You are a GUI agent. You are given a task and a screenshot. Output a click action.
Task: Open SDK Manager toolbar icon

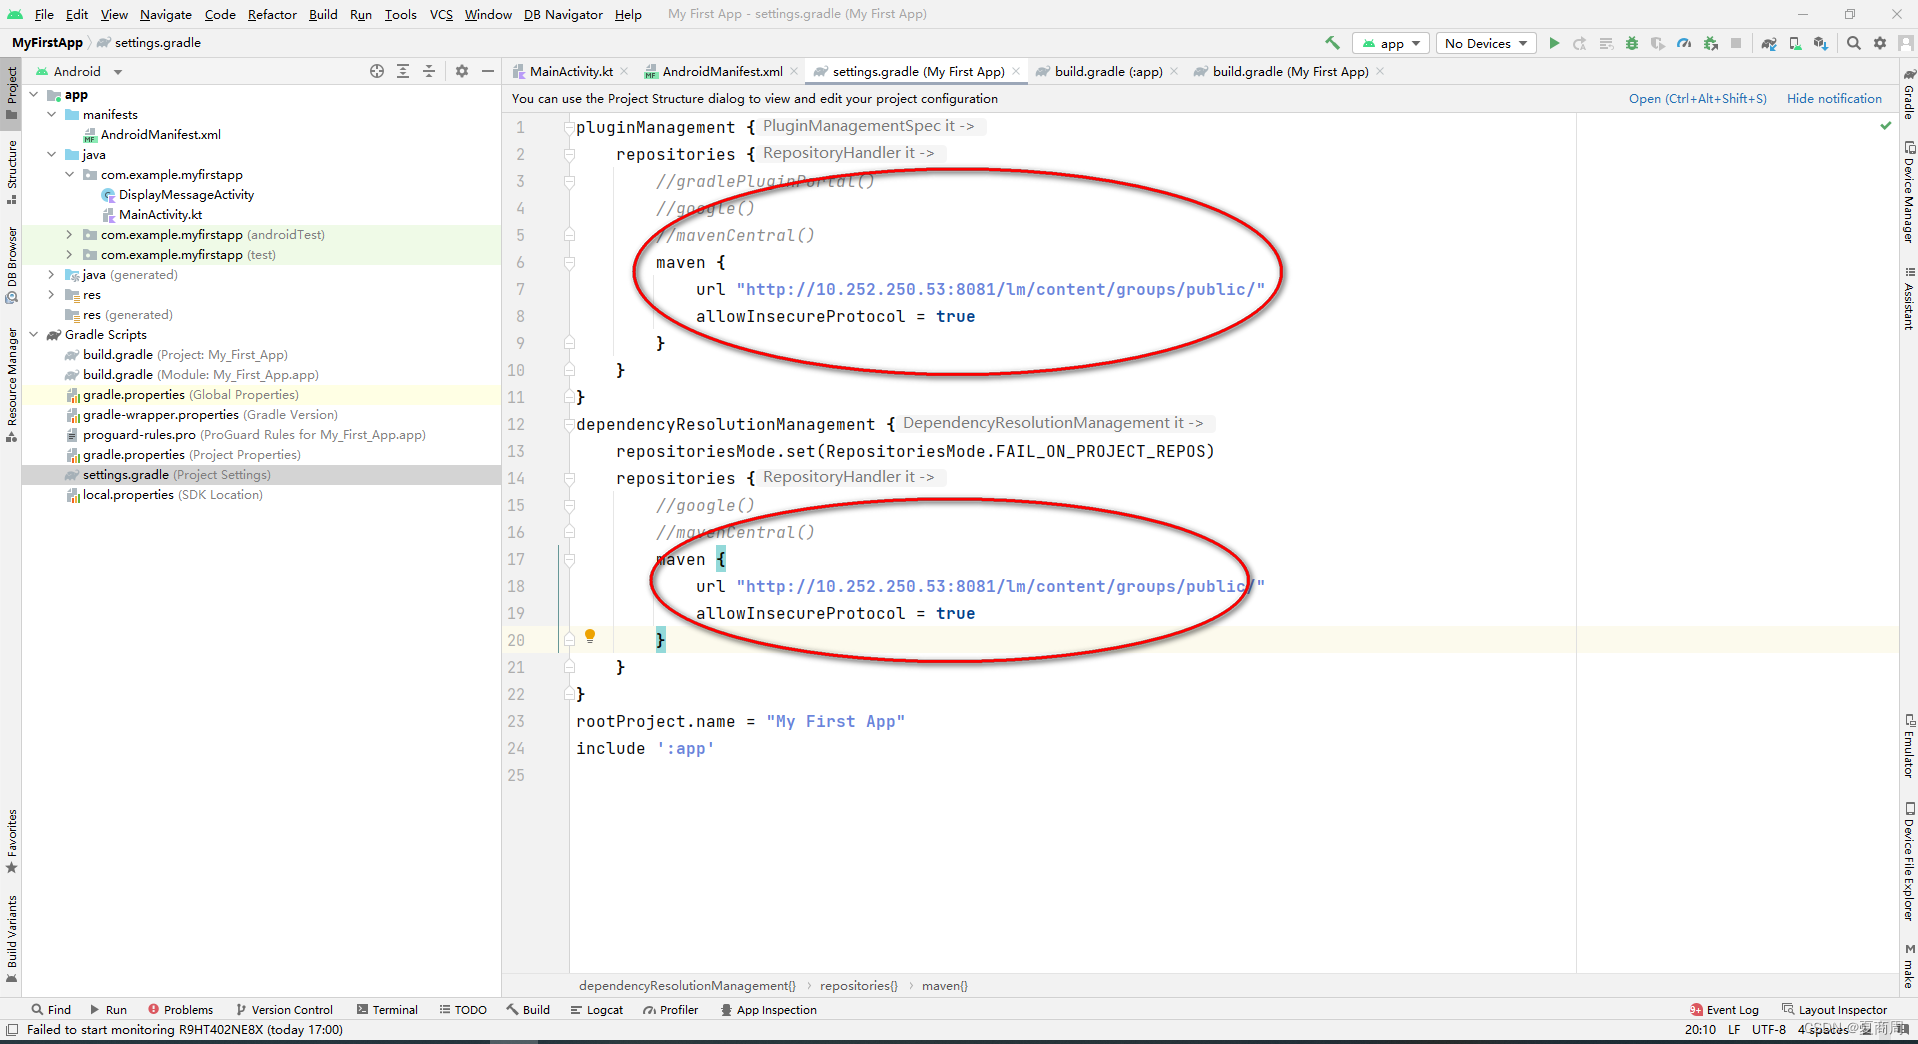tap(1821, 43)
